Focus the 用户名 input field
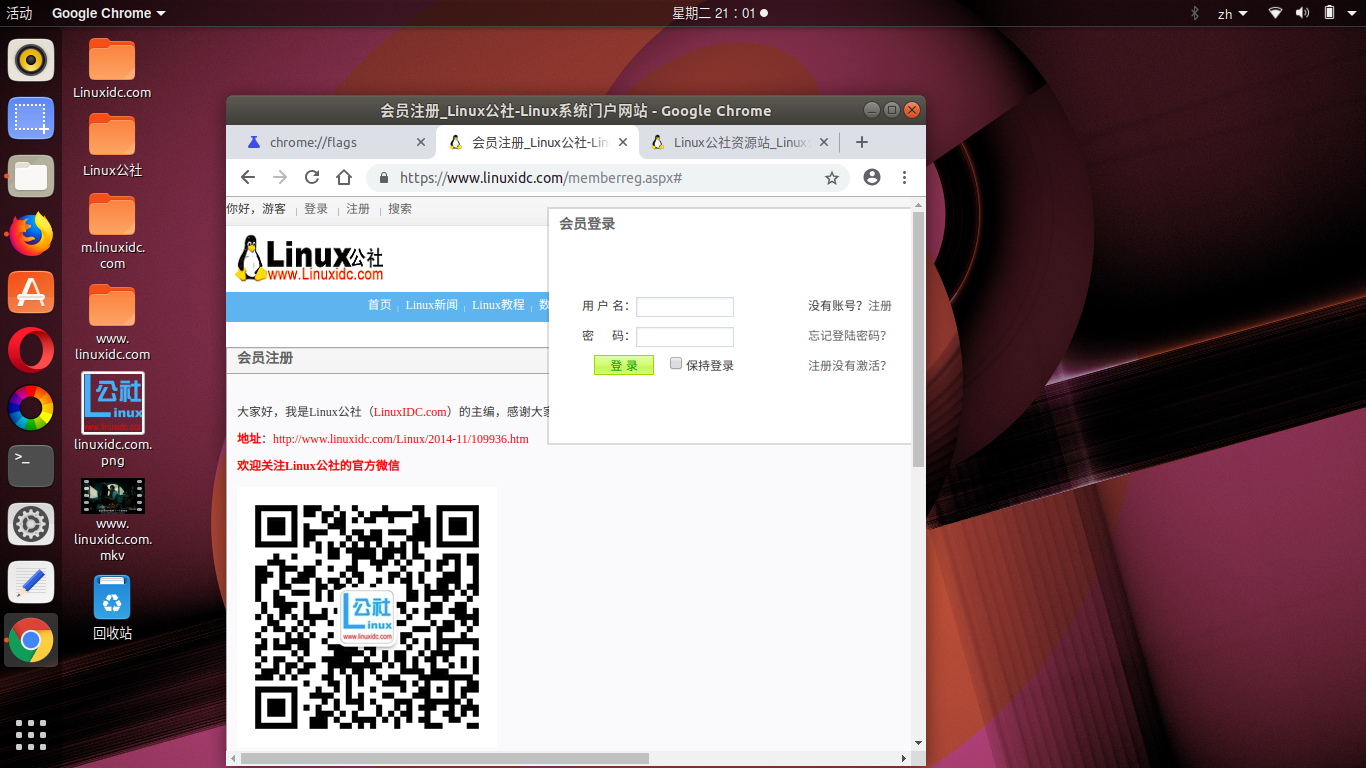 pyautogui.click(x=685, y=307)
